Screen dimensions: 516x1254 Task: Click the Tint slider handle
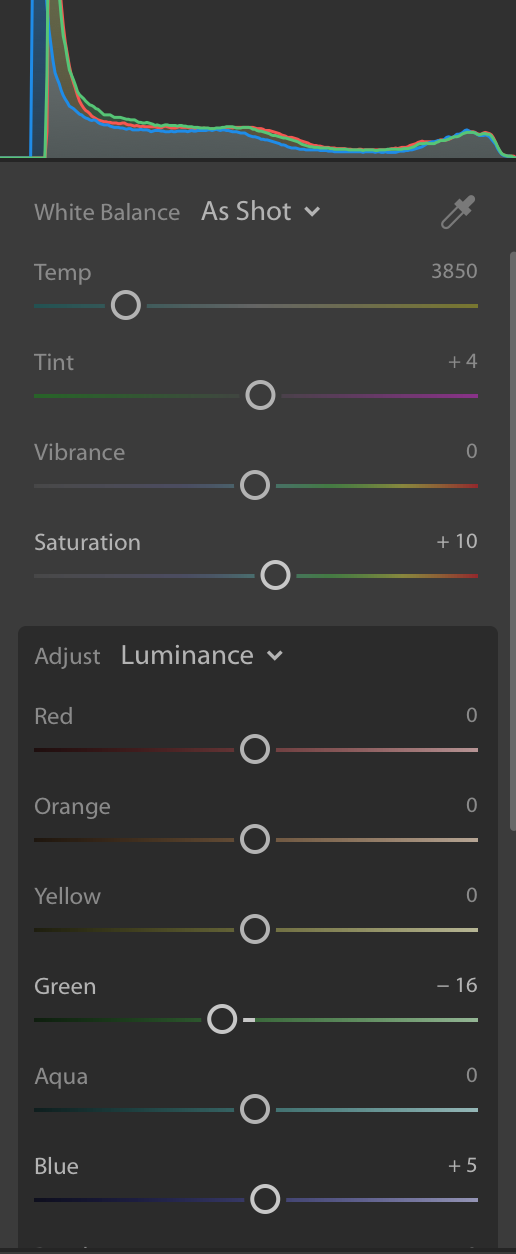pos(260,395)
